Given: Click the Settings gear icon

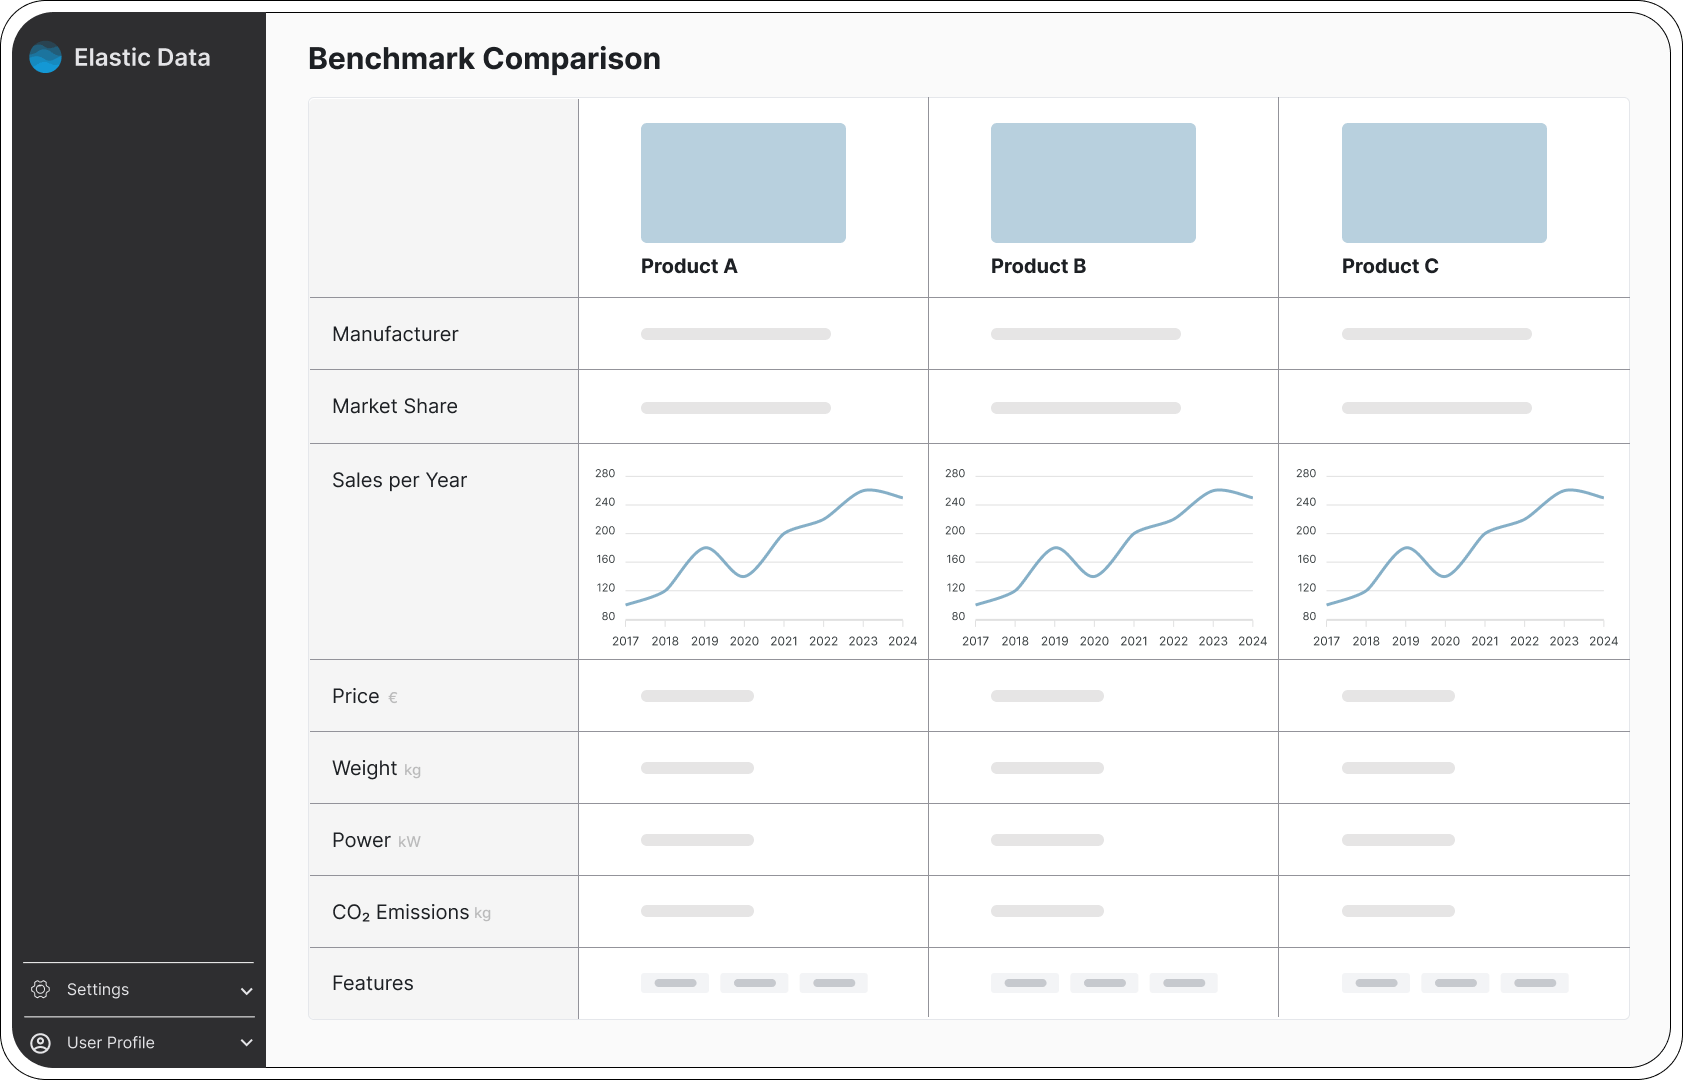Looking at the screenshot, I should point(41,989).
